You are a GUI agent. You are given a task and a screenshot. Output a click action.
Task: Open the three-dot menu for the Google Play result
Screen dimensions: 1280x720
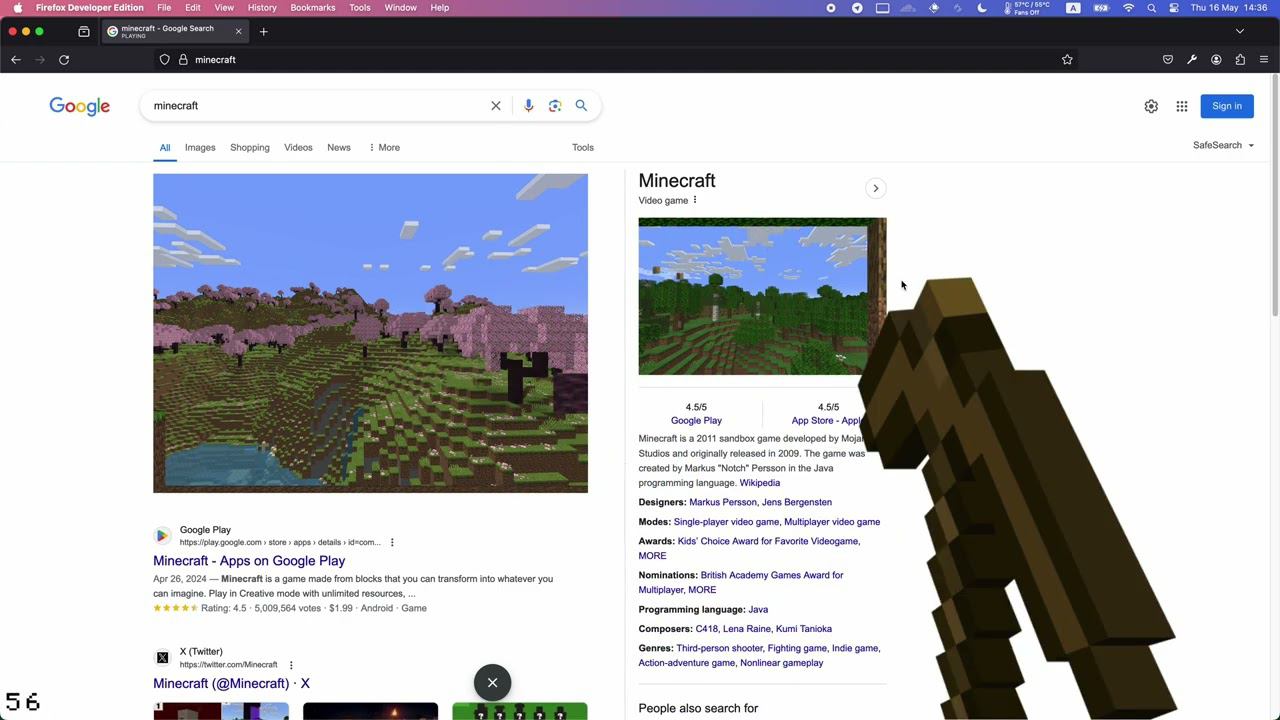[x=392, y=543]
